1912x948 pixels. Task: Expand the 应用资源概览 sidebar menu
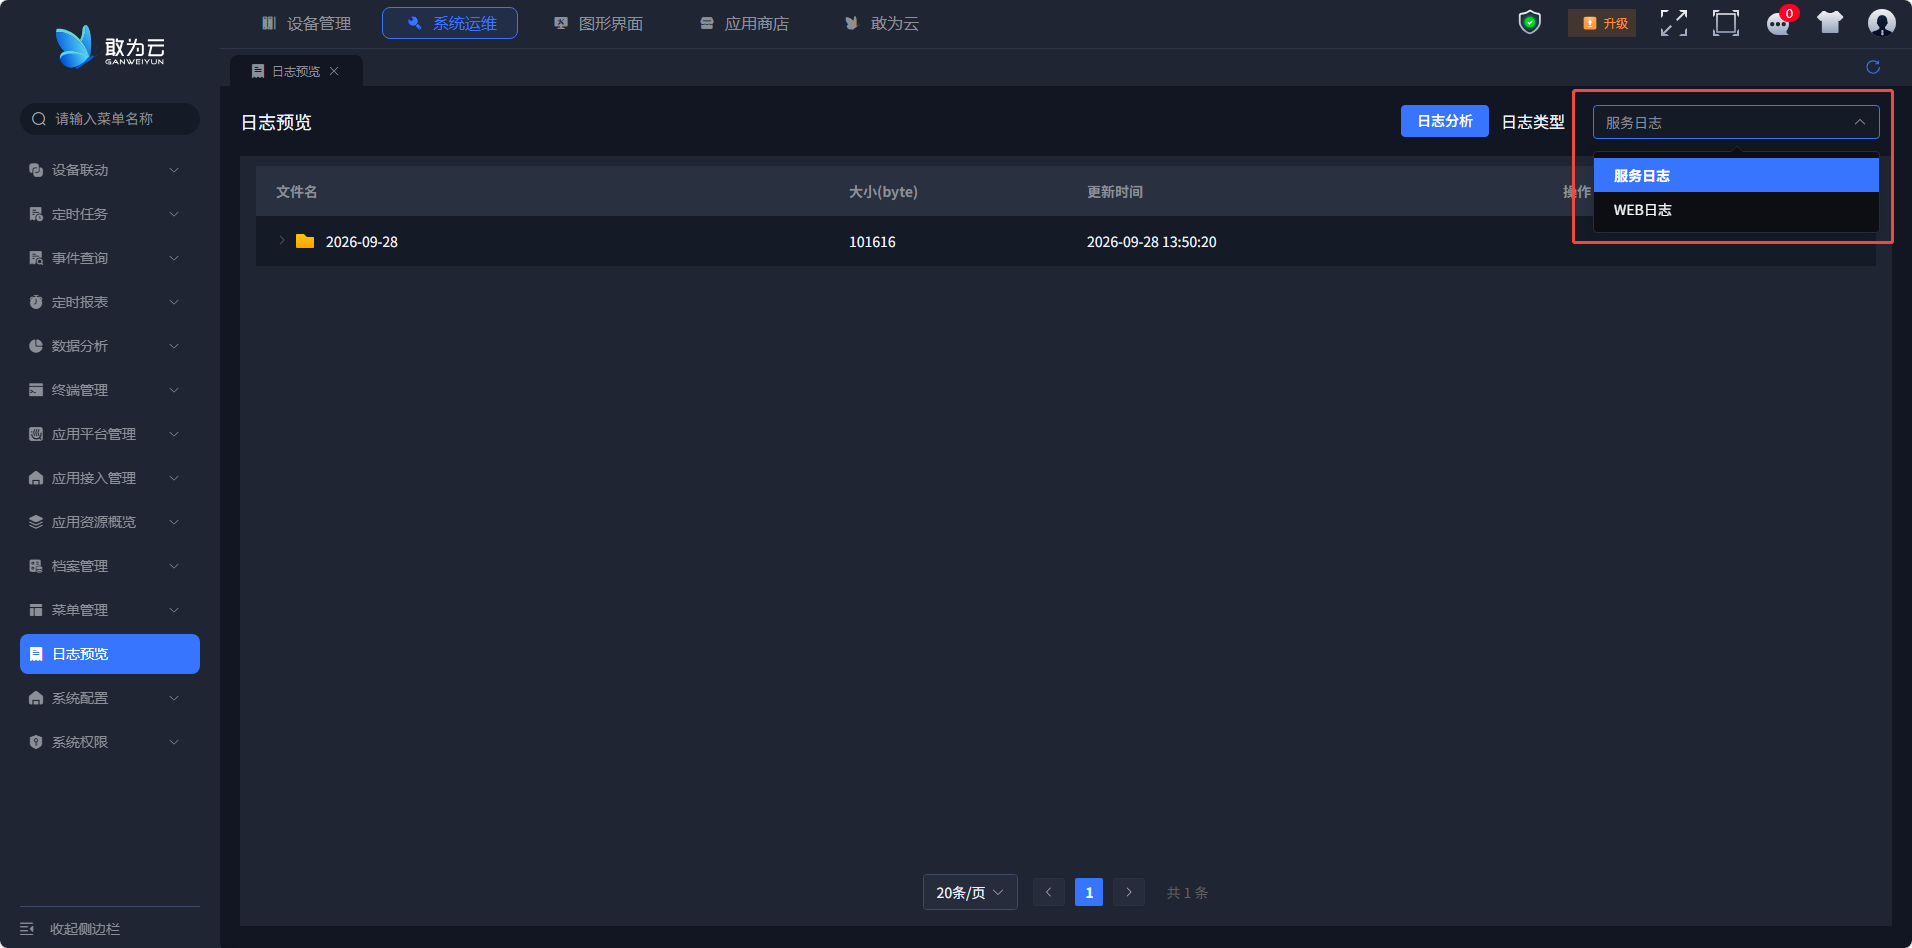tap(110, 522)
